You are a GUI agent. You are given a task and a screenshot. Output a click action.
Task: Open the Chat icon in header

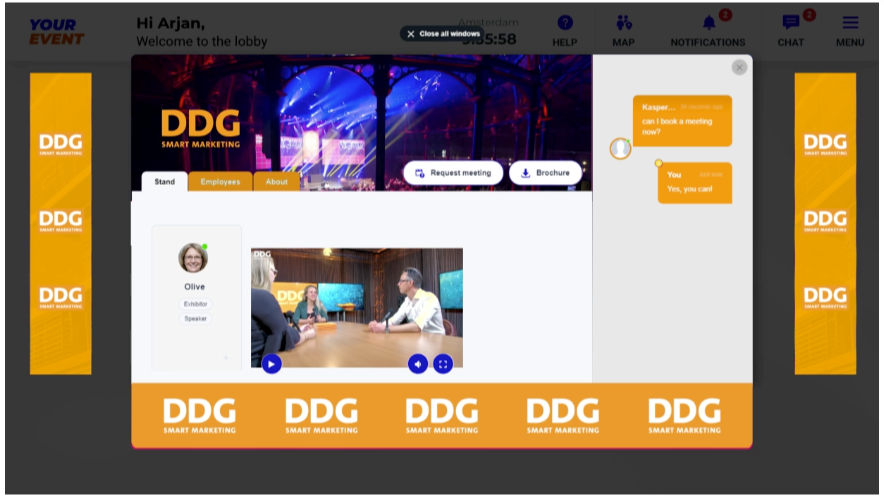pyautogui.click(x=791, y=23)
